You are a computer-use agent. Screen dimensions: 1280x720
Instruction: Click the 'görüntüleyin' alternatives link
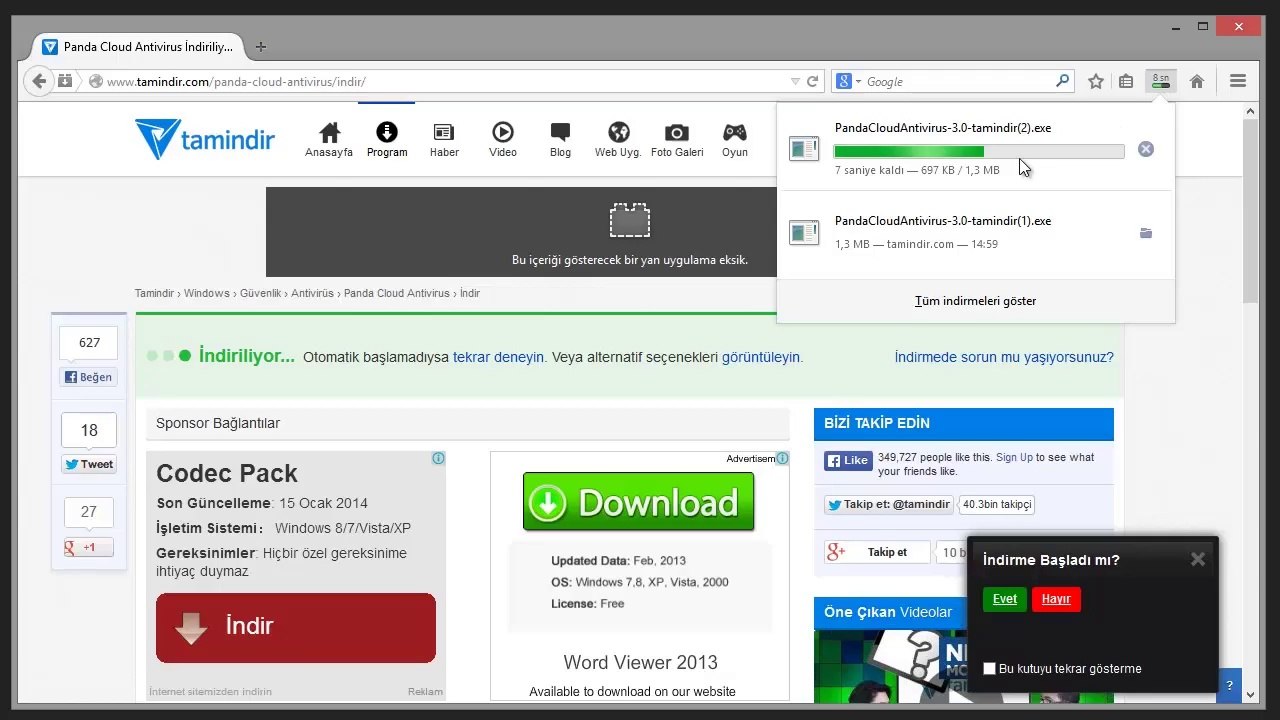pos(760,357)
